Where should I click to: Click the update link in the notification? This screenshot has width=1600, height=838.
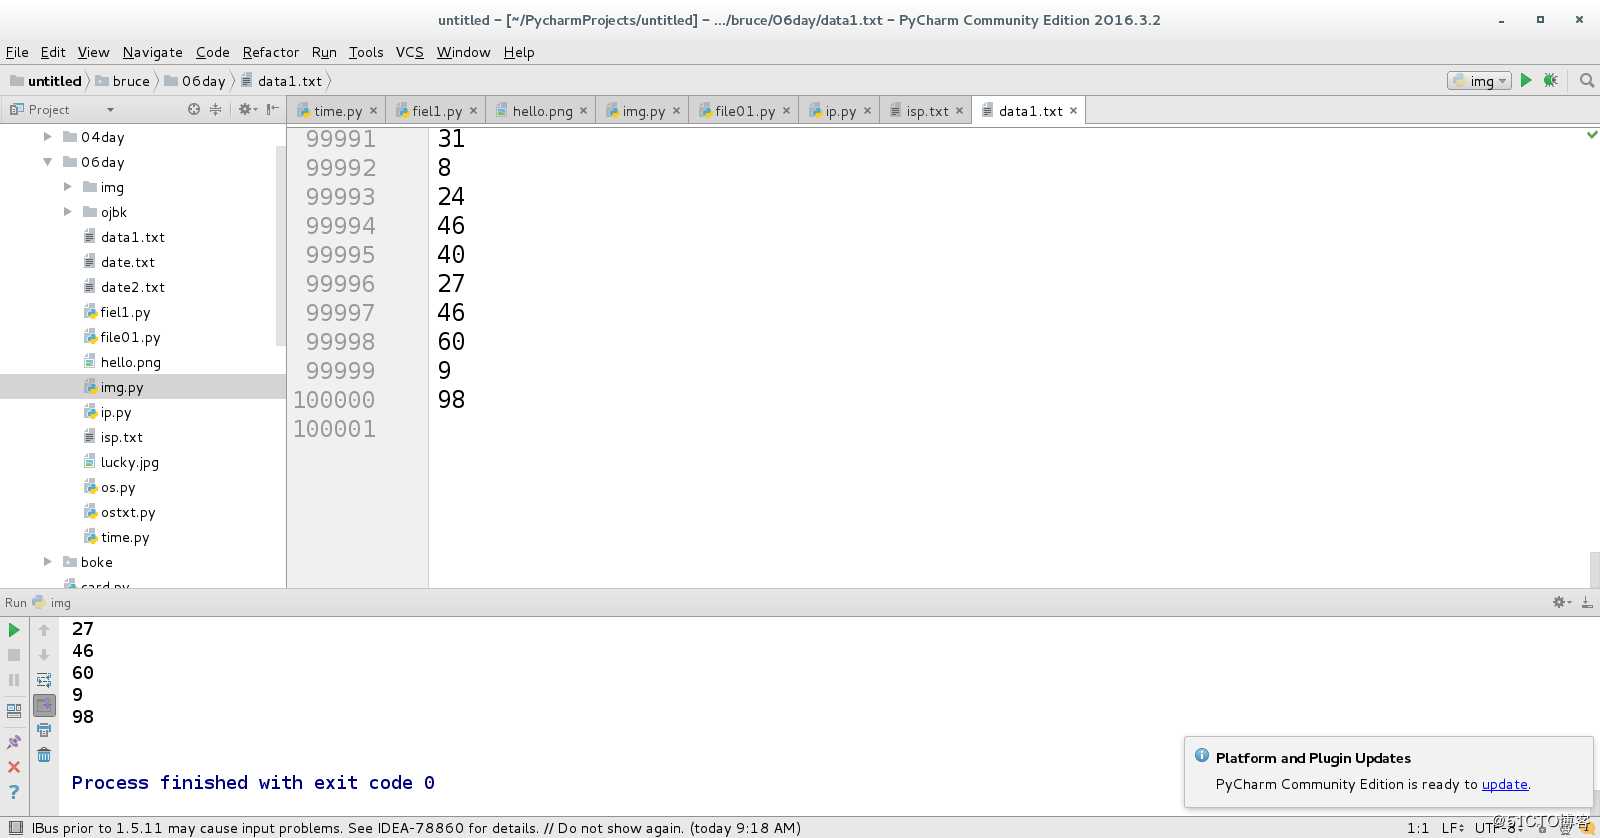click(1504, 784)
